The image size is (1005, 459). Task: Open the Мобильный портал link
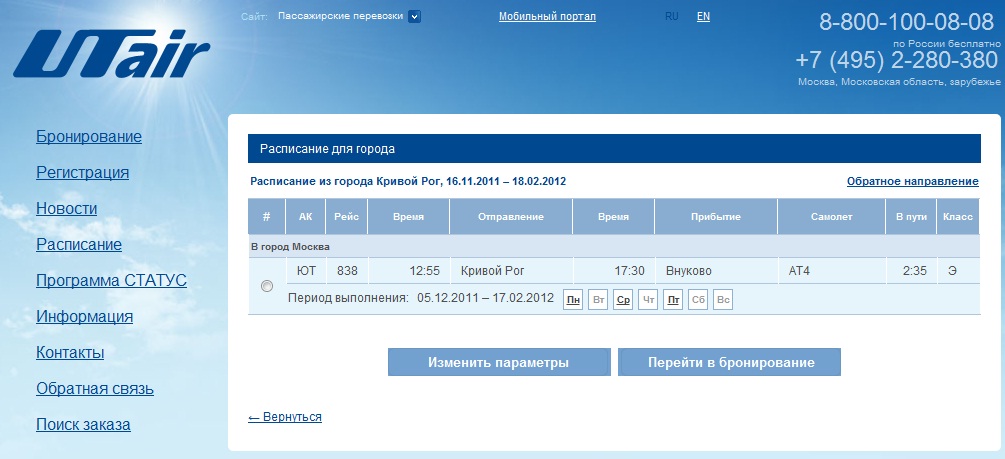(x=547, y=16)
